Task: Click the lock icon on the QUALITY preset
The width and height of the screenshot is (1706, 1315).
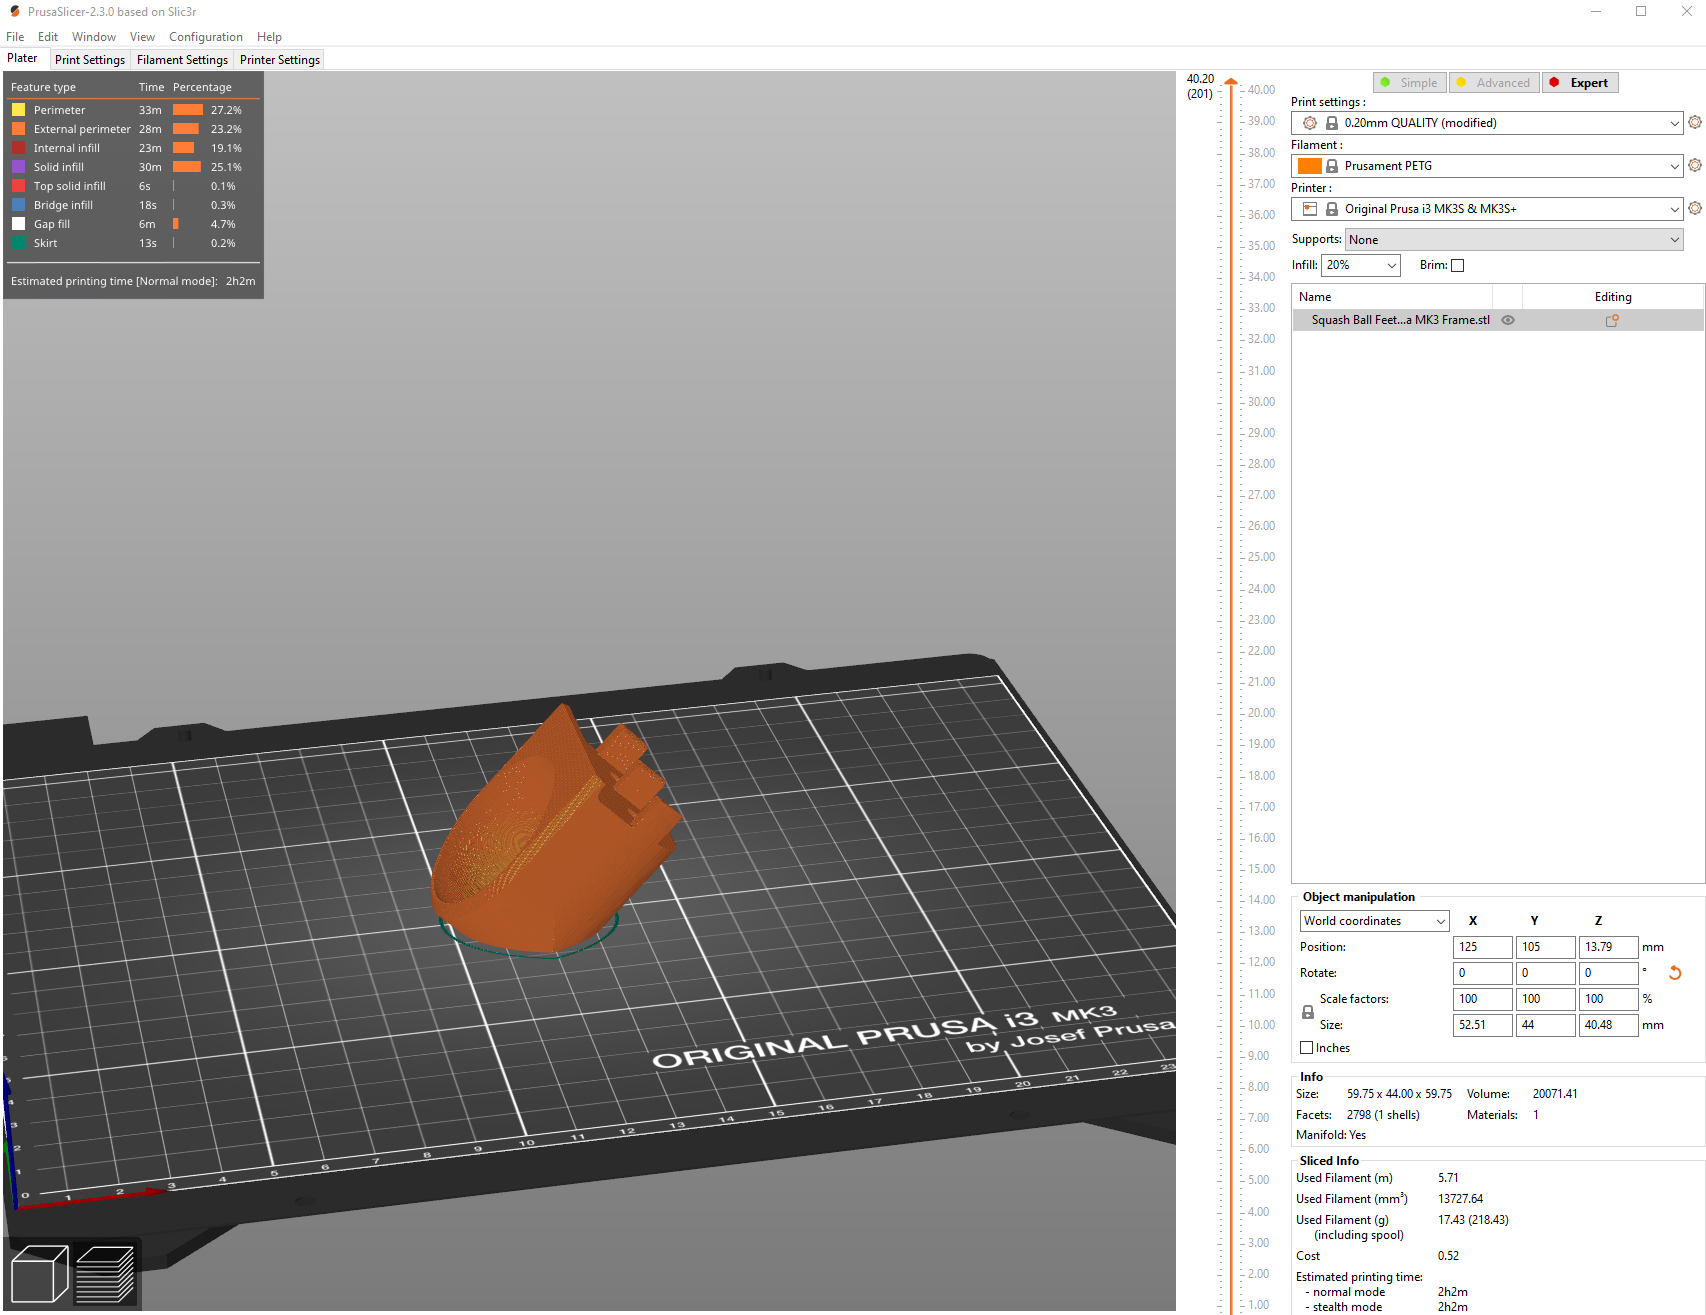Action: [1331, 122]
